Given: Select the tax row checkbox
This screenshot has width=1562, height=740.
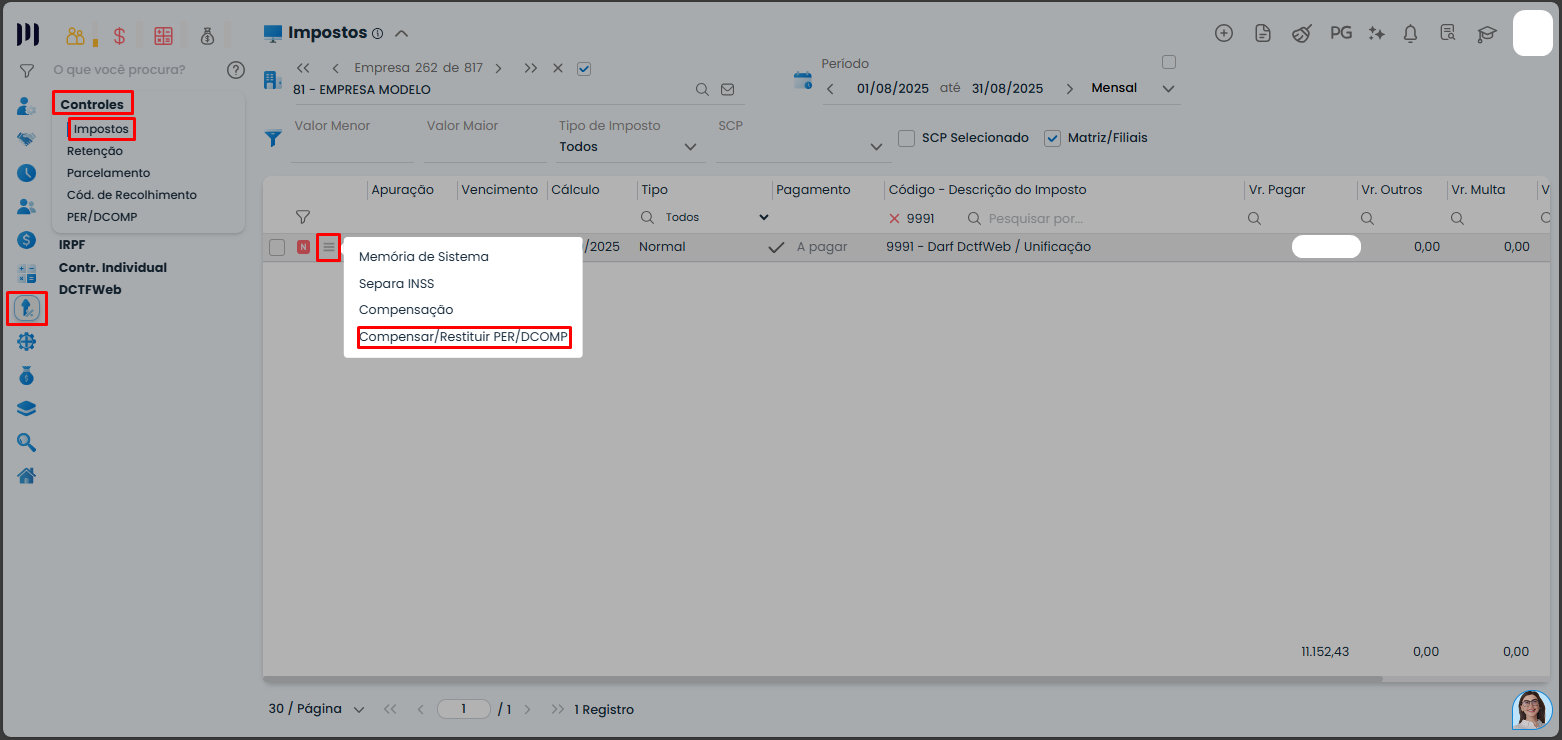Looking at the screenshot, I should [x=277, y=247].
